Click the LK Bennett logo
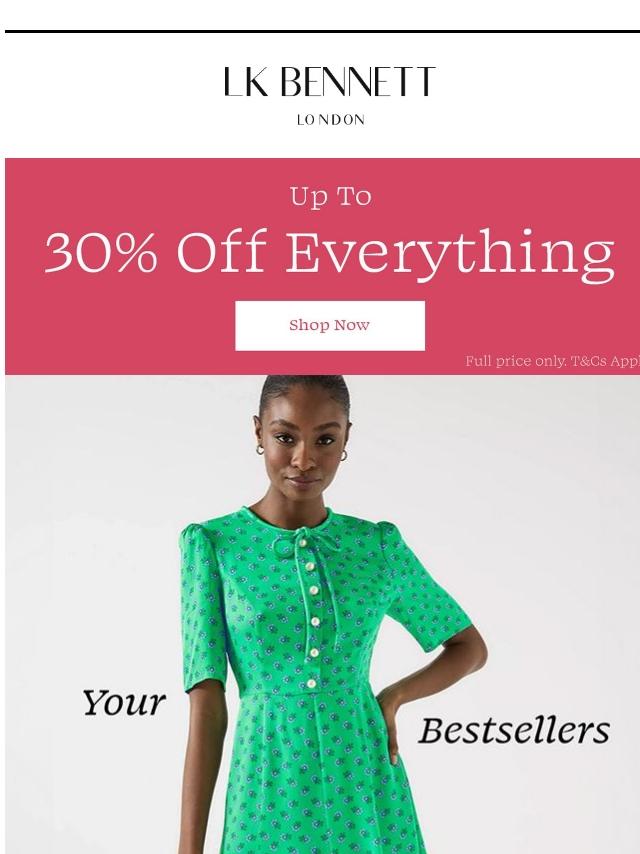The height and width of the screenshot is (854, 640). [330, 82]
